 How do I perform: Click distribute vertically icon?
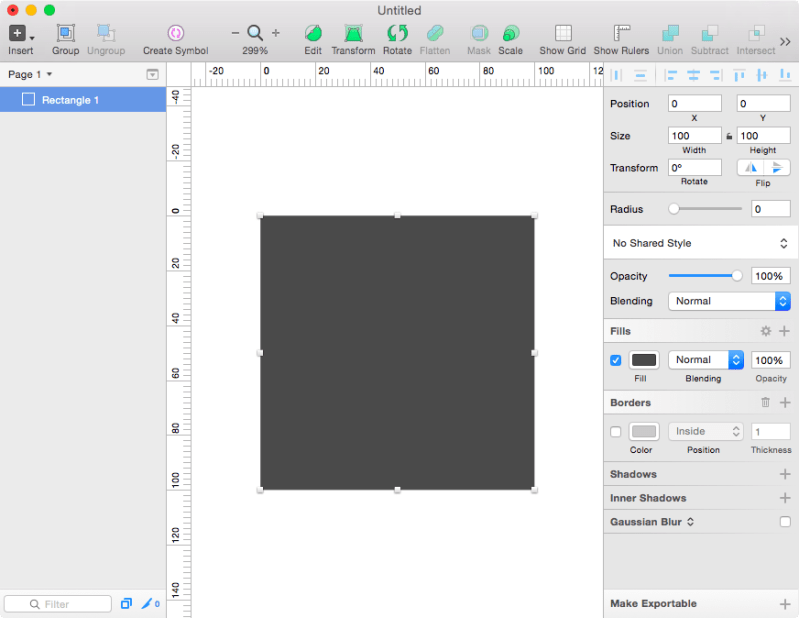[x=640, y=75]
